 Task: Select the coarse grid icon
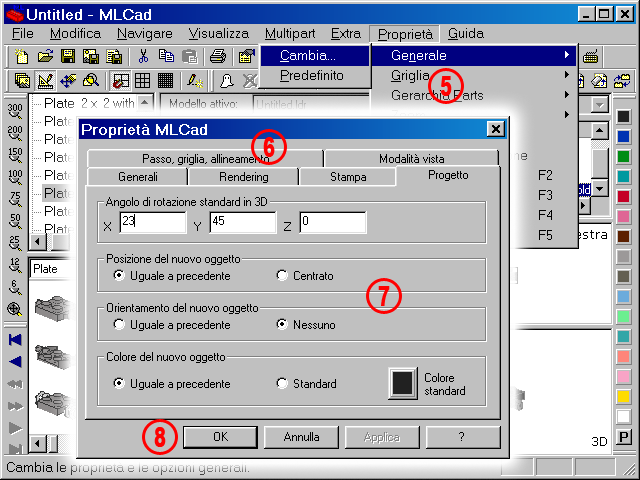point(142,80)
